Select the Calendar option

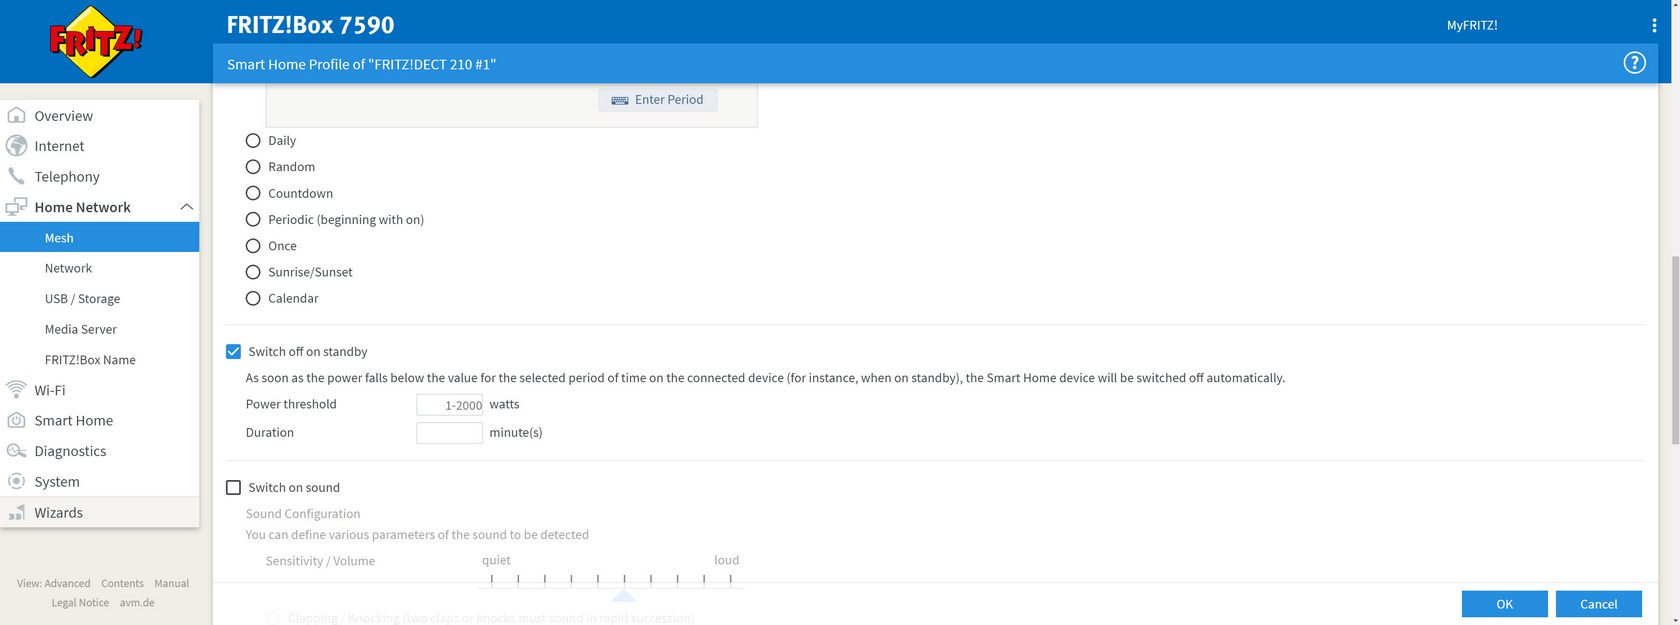(253, 298)
